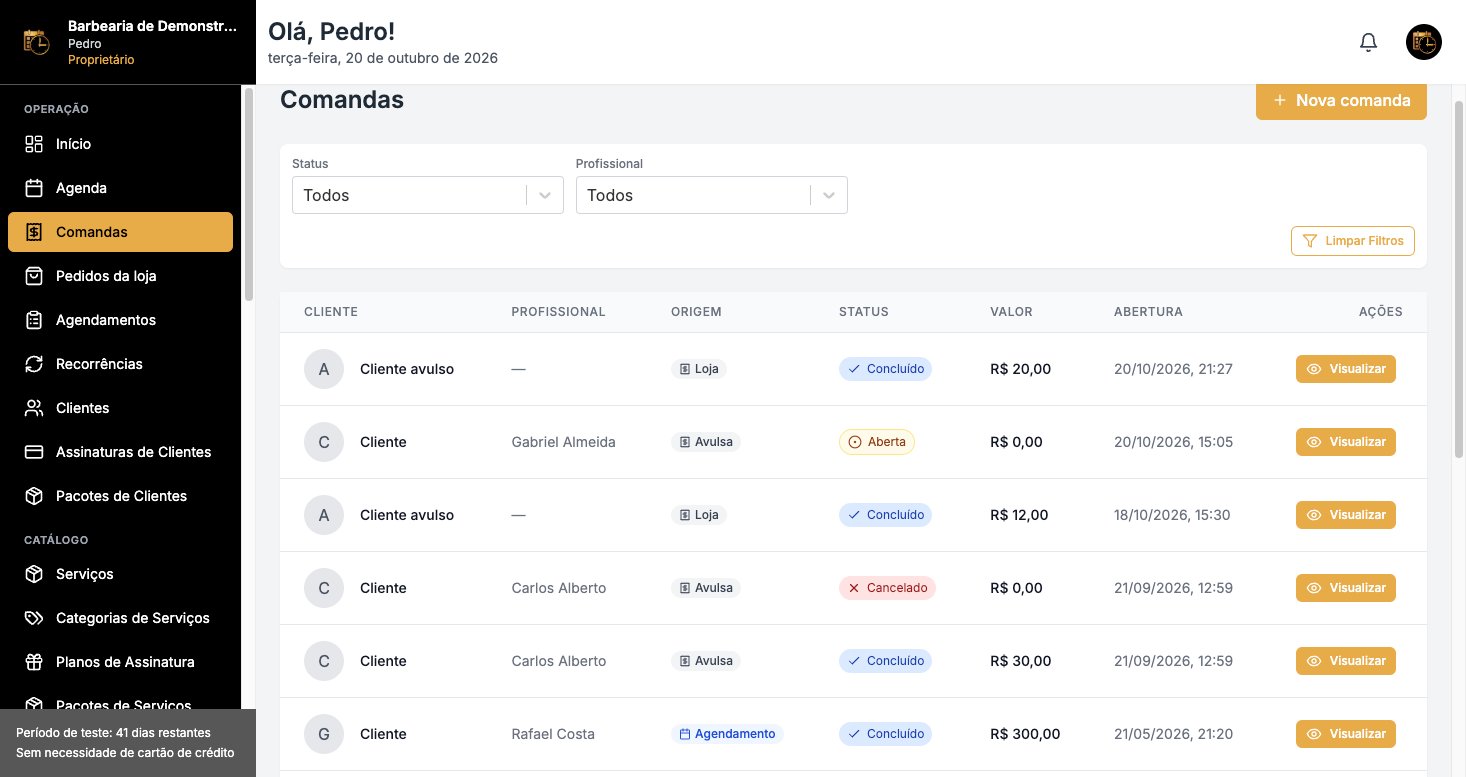Navigate to Clientes page

(120, 408)
